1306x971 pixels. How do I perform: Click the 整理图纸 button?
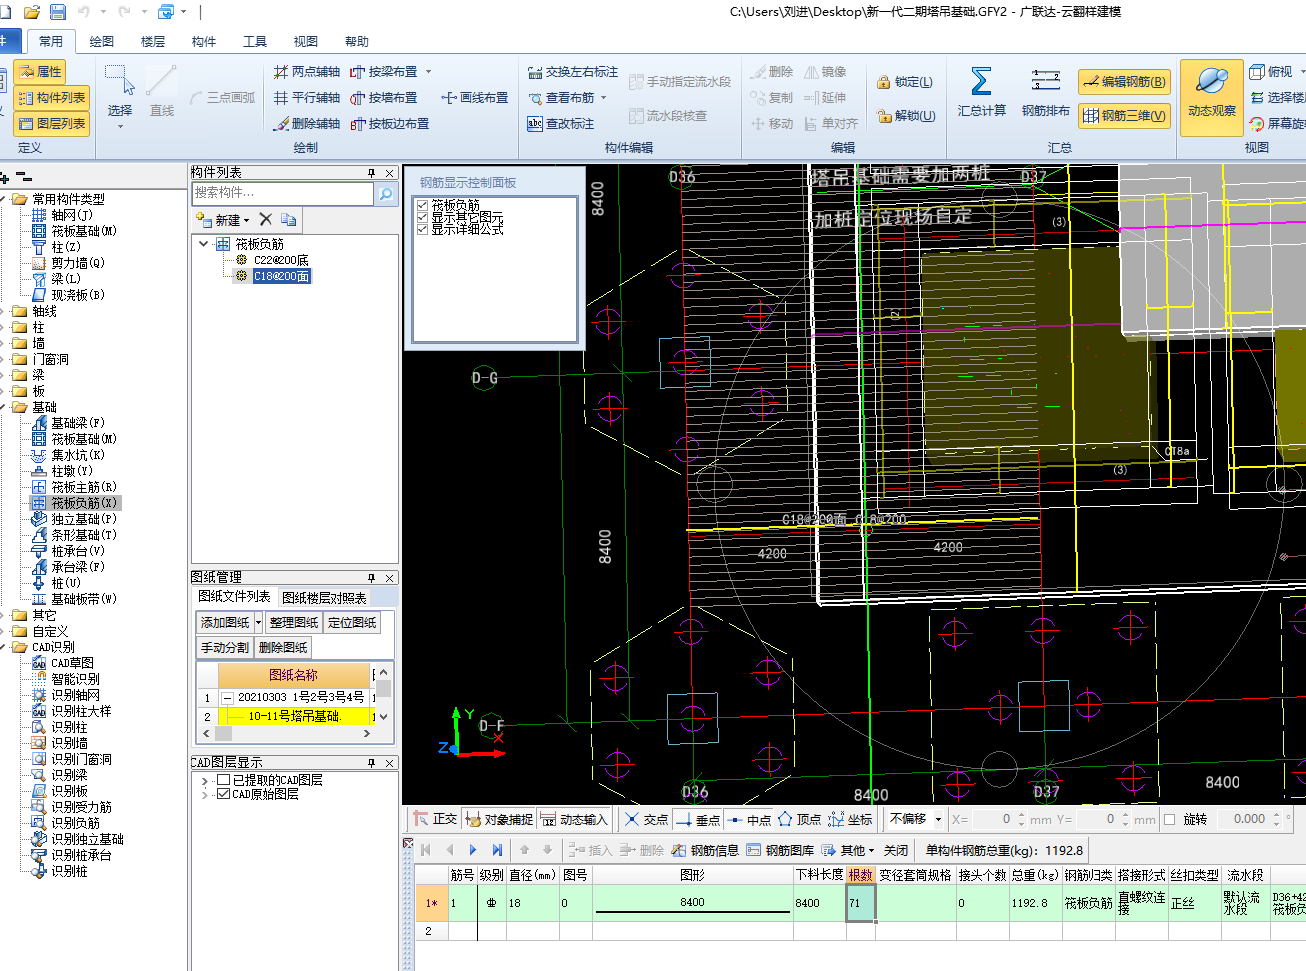pos(294,623)
